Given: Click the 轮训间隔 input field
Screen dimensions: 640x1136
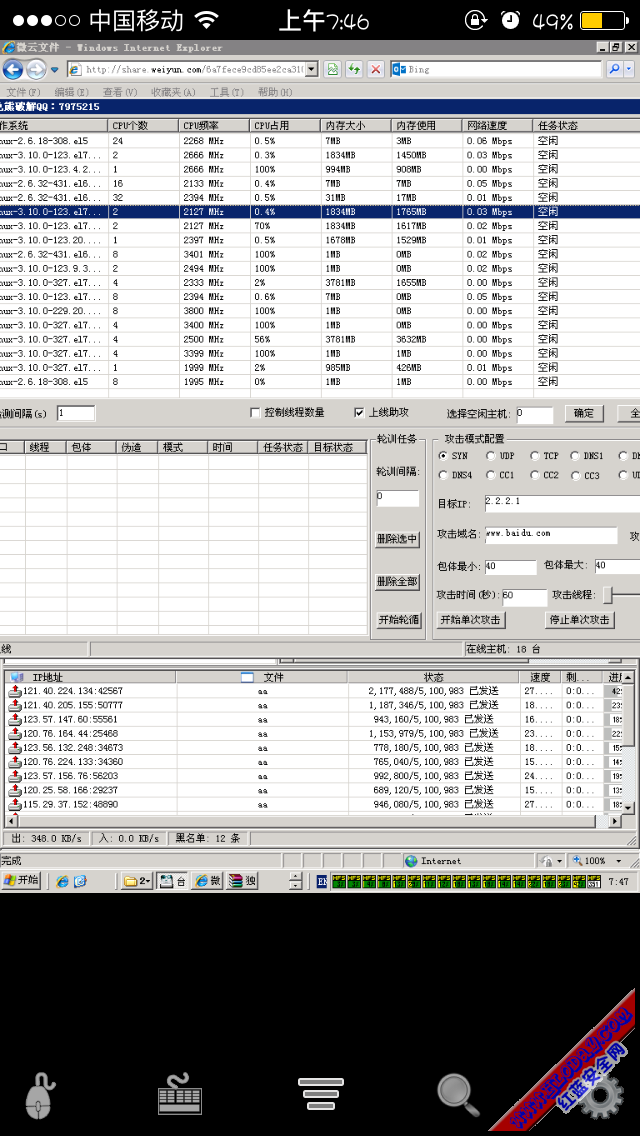Looking at the screenshot, I should click(x=397, y=497).
